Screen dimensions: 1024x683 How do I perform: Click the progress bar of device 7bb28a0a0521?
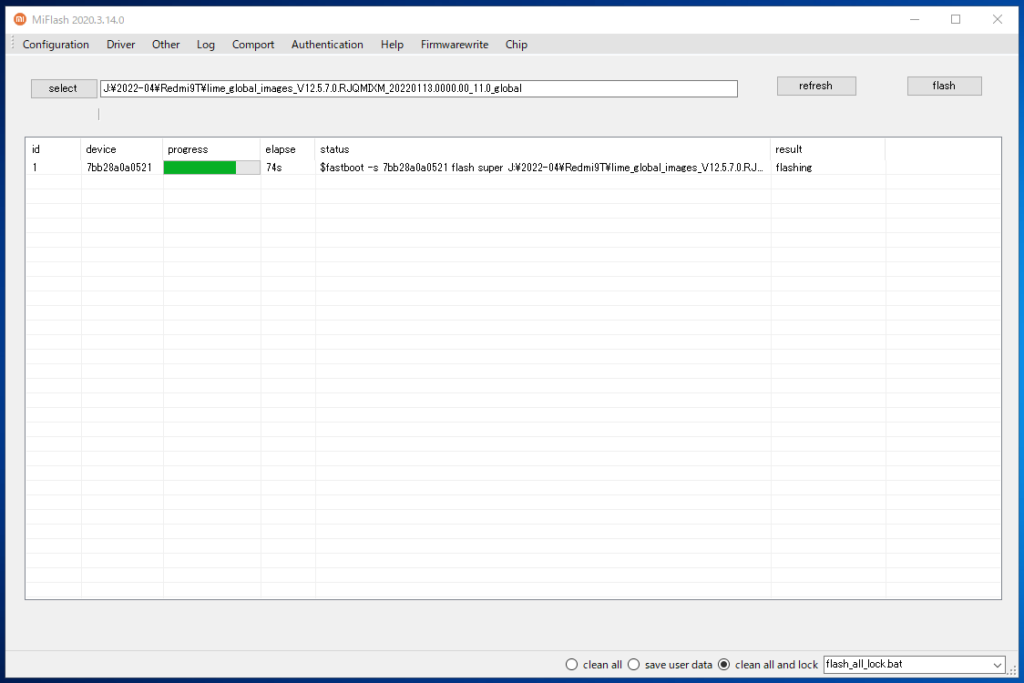[x=211, y=167]
